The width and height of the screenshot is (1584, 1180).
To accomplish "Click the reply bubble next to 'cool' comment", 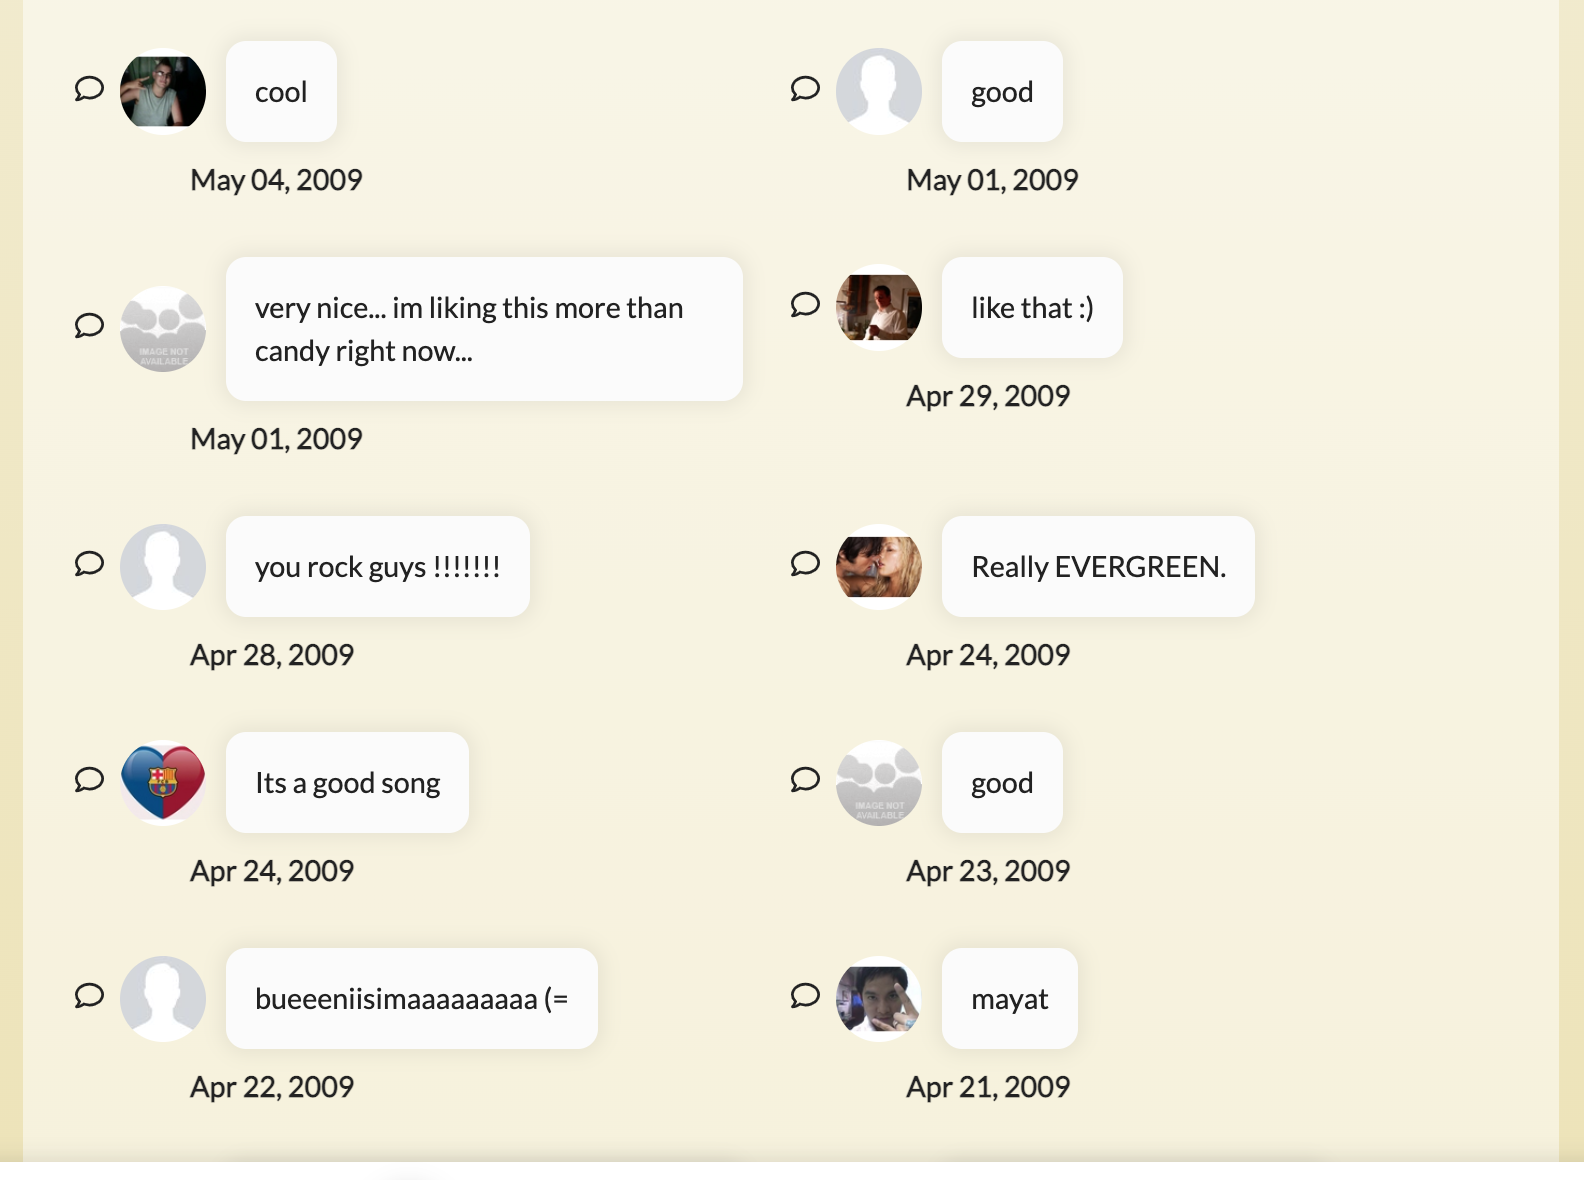I will click(x=88, y=90).
